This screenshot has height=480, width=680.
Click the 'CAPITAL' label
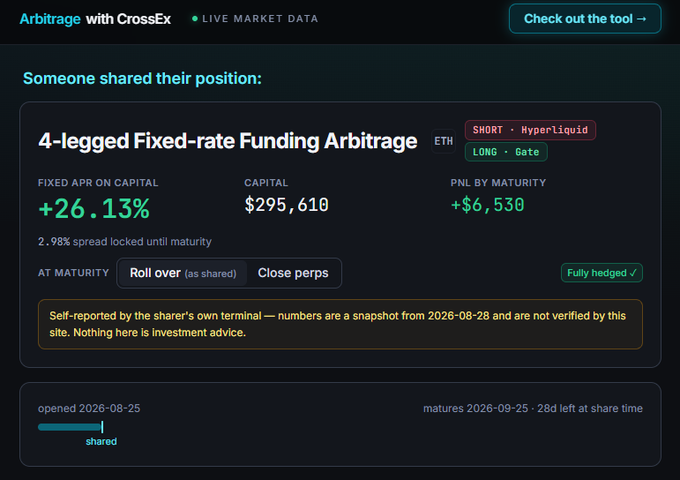point(266,183)
